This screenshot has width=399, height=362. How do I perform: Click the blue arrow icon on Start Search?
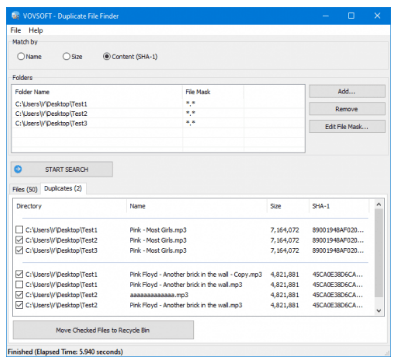point(18,169)
